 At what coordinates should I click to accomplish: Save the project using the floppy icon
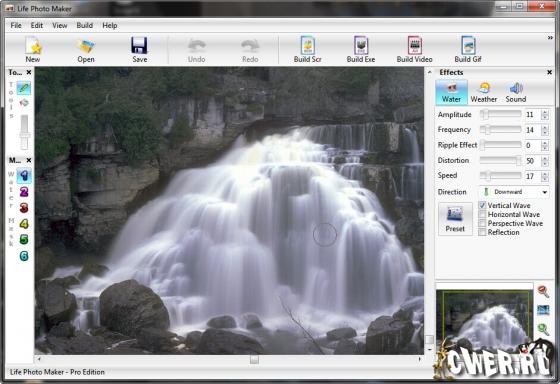tap(139, 49)
